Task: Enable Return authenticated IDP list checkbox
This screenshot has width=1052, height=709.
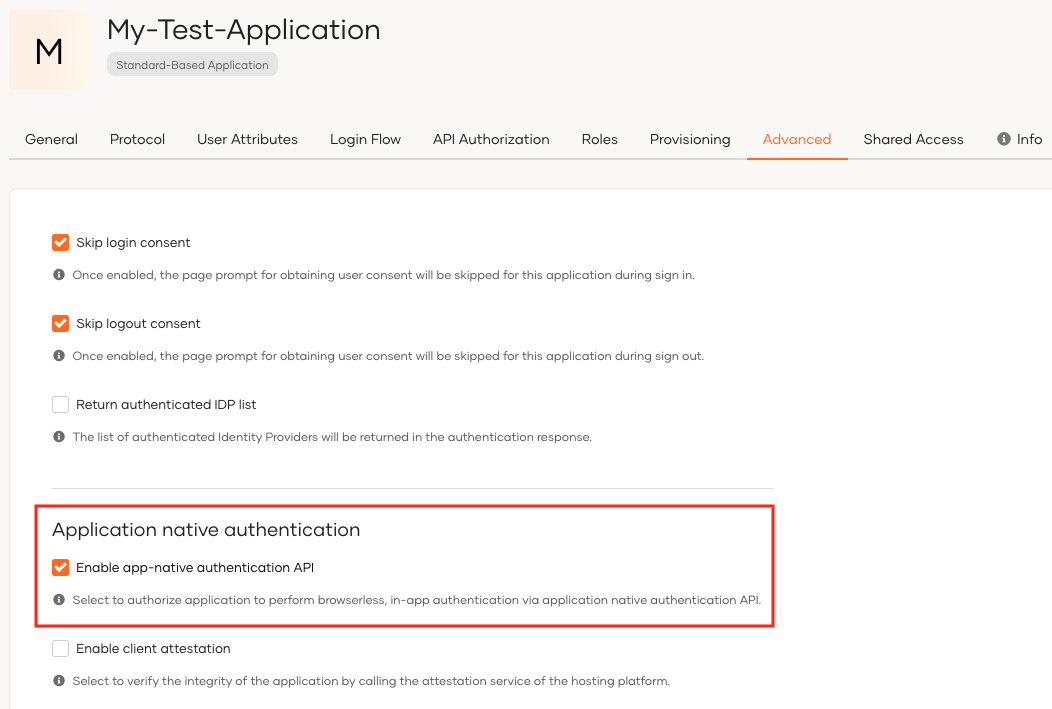Action: (x=60, y=404)
